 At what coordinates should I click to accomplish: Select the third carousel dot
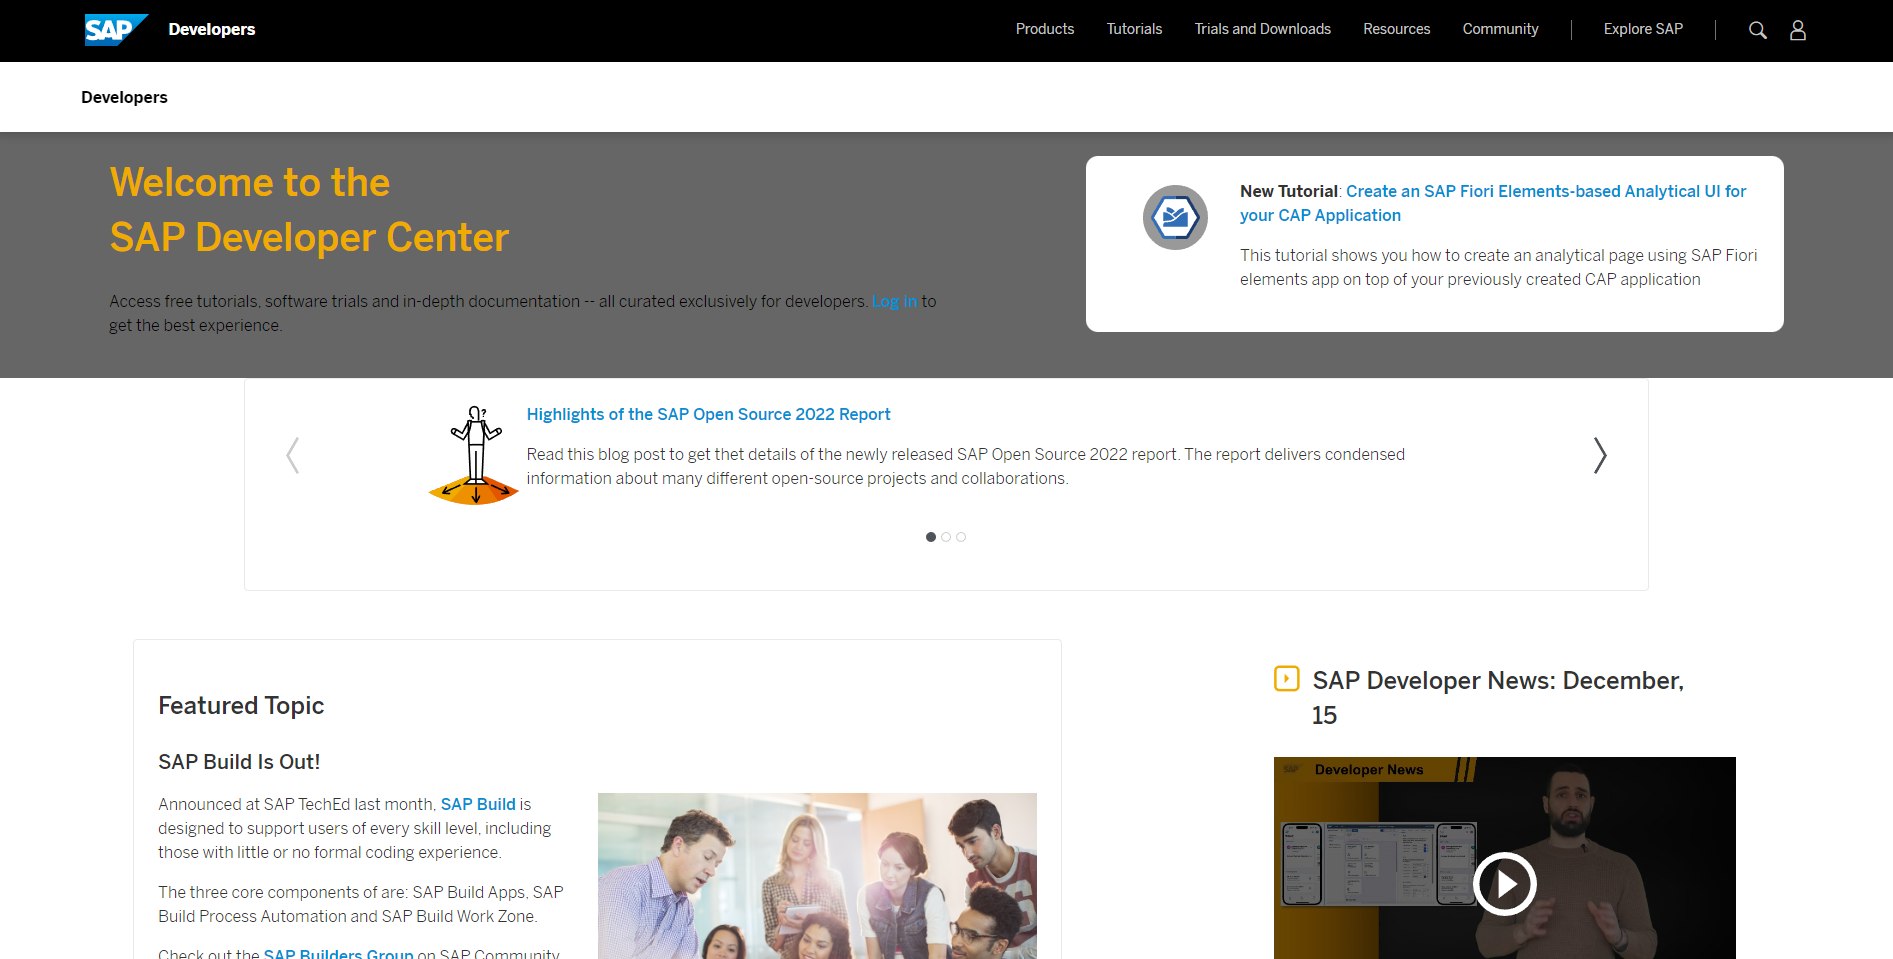pos(961,537)
